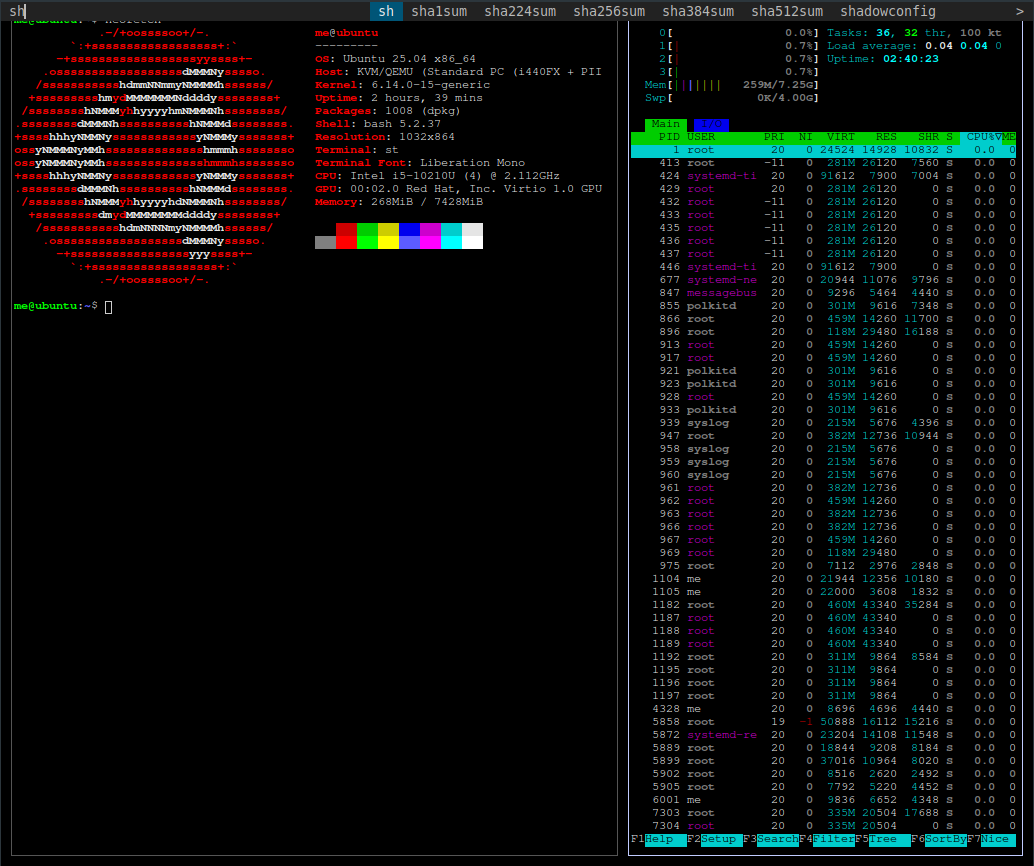The width and height of the screenshot is (1034, 866).
Task: Sort htop by PRI column header
Action: (774, 137)
